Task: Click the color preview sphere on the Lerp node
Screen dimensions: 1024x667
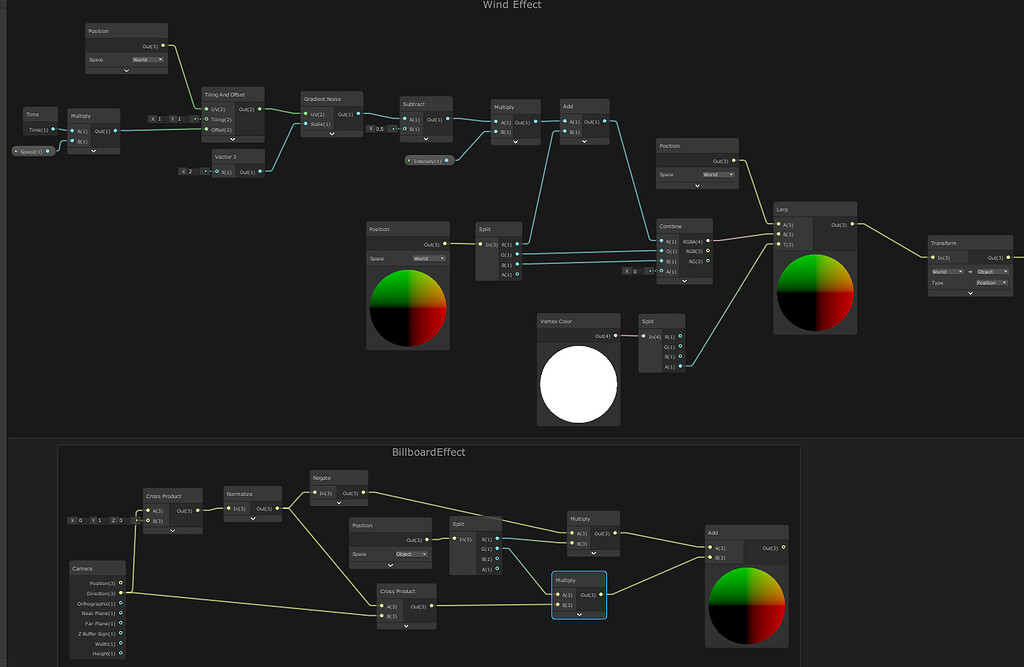Action: 815,293
